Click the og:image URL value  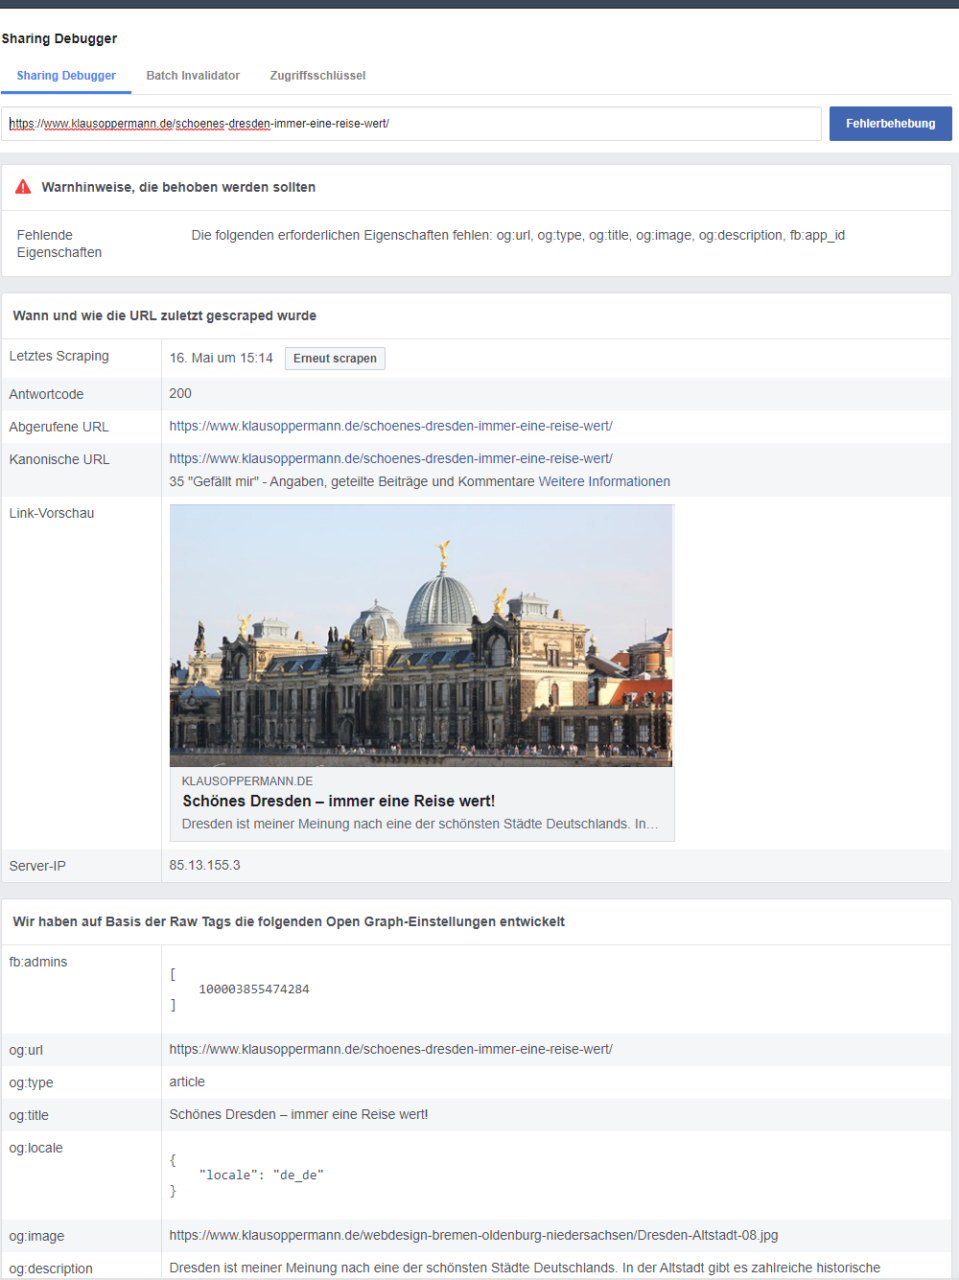pos(474,1236)
